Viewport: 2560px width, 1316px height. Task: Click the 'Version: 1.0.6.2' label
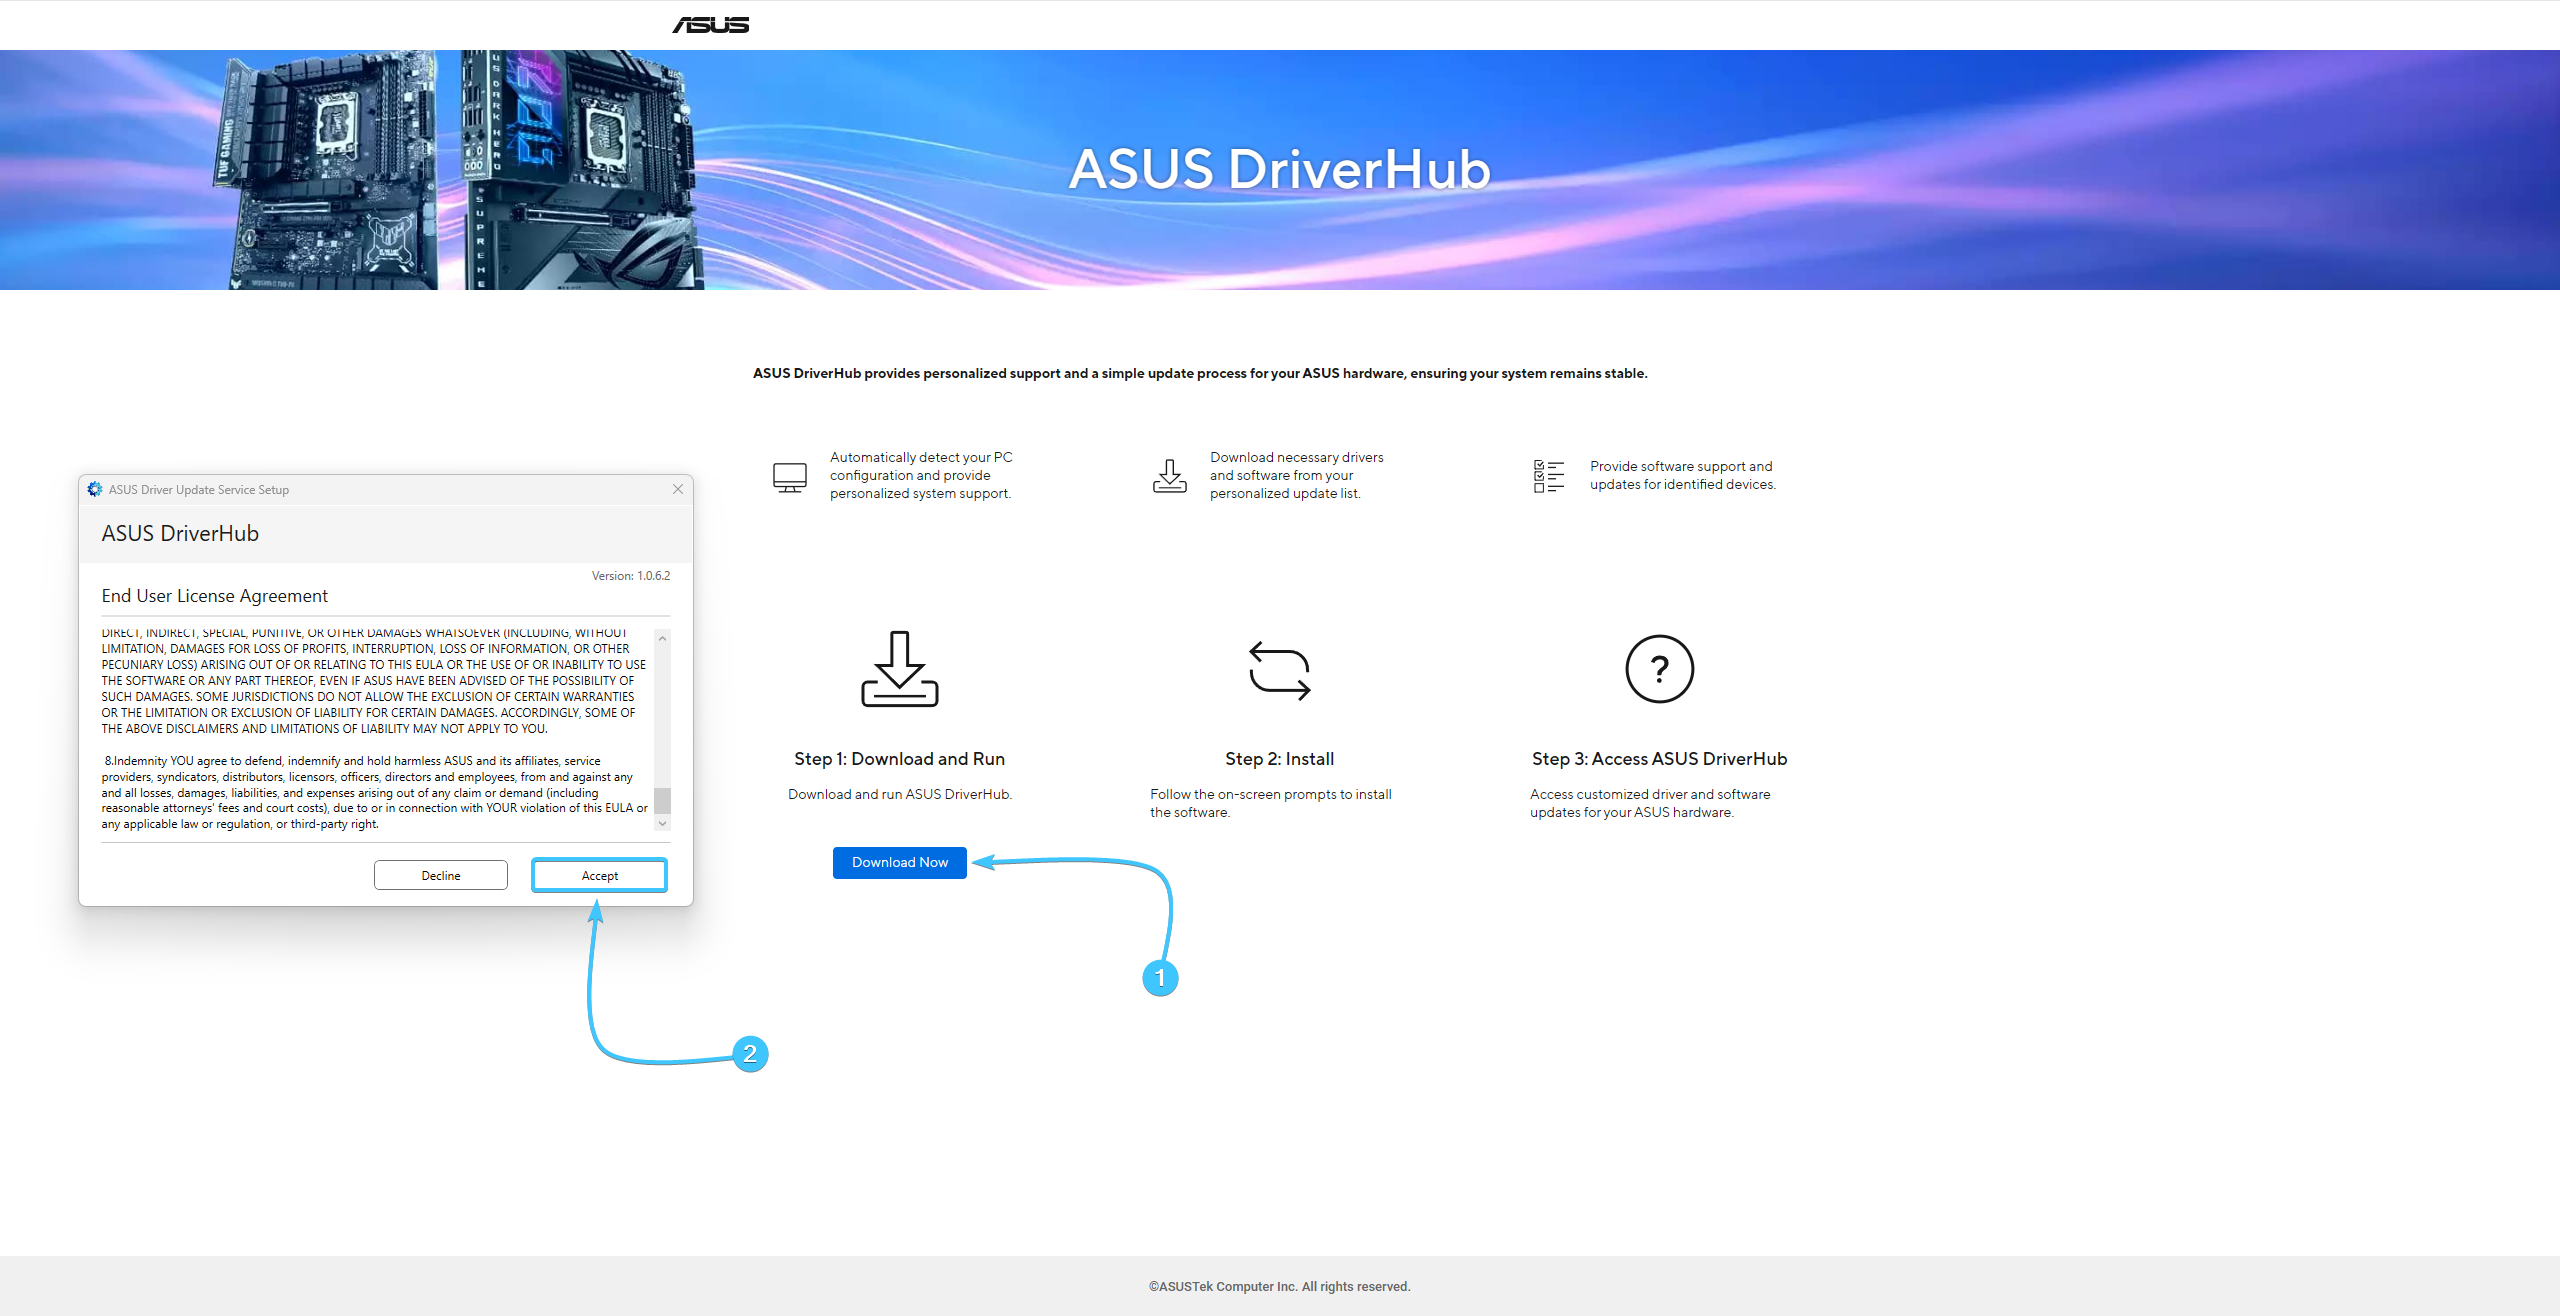[631, 576]
